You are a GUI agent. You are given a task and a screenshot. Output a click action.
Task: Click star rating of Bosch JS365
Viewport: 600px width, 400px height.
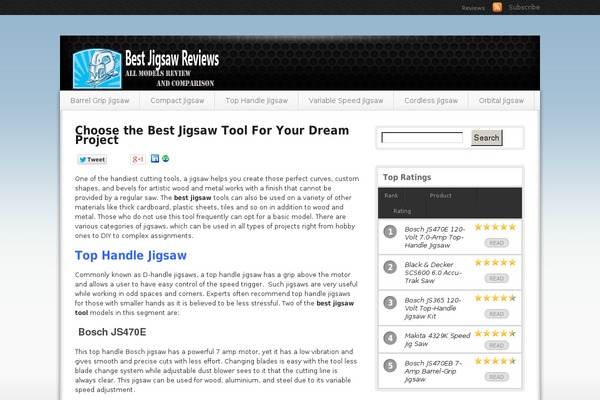pyautogui.click(x=496, y=298)
